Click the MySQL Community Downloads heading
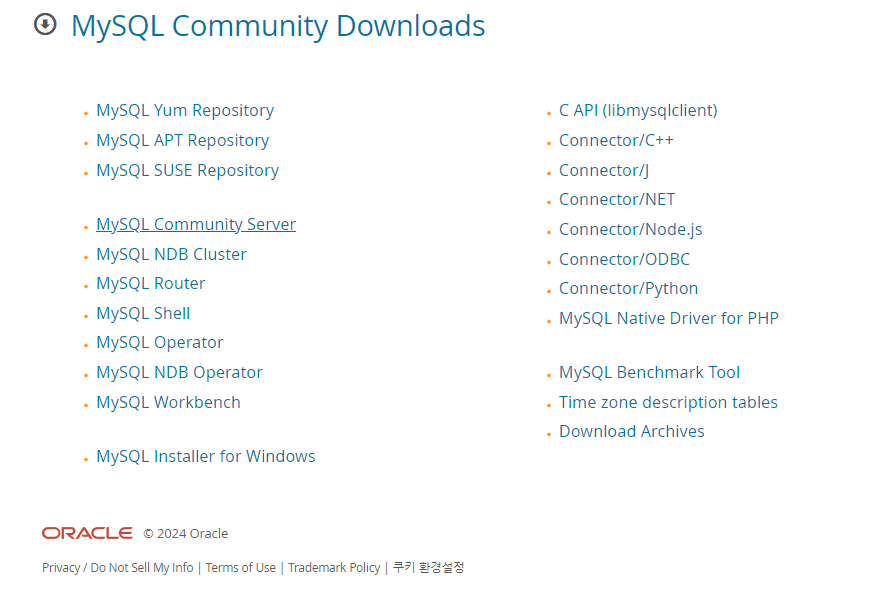Viewport: 893px width, 616px height. [x=278, y=26]
